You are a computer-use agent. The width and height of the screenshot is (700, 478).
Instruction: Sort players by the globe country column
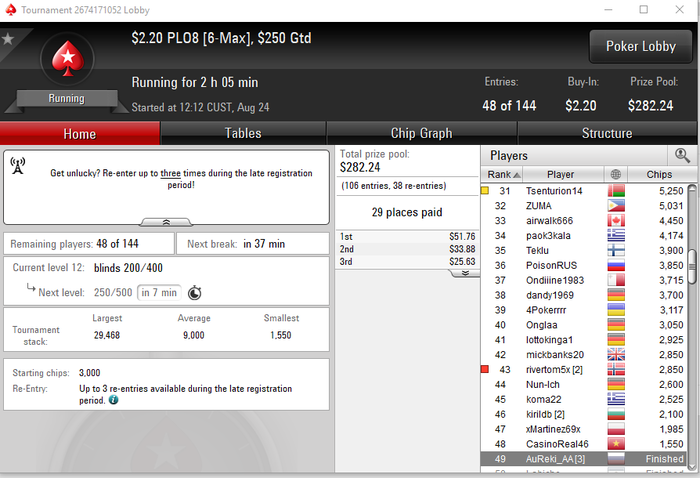coord(616,175)
